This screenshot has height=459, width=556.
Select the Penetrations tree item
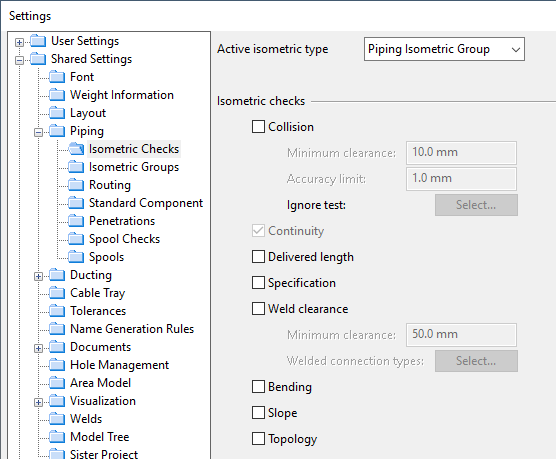pos(122,221)
